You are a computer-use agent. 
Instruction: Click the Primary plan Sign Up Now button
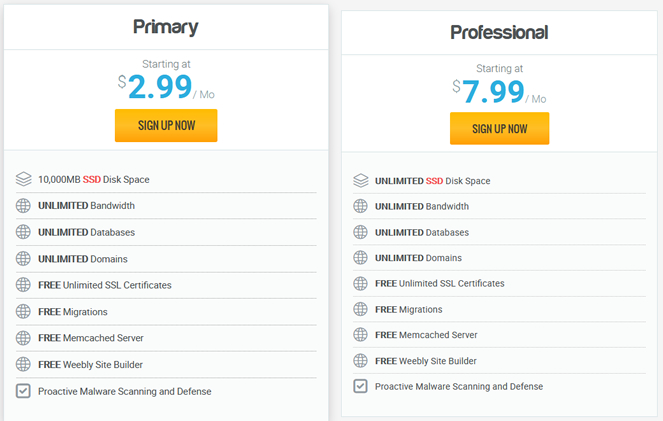click(x=166, y=126)
